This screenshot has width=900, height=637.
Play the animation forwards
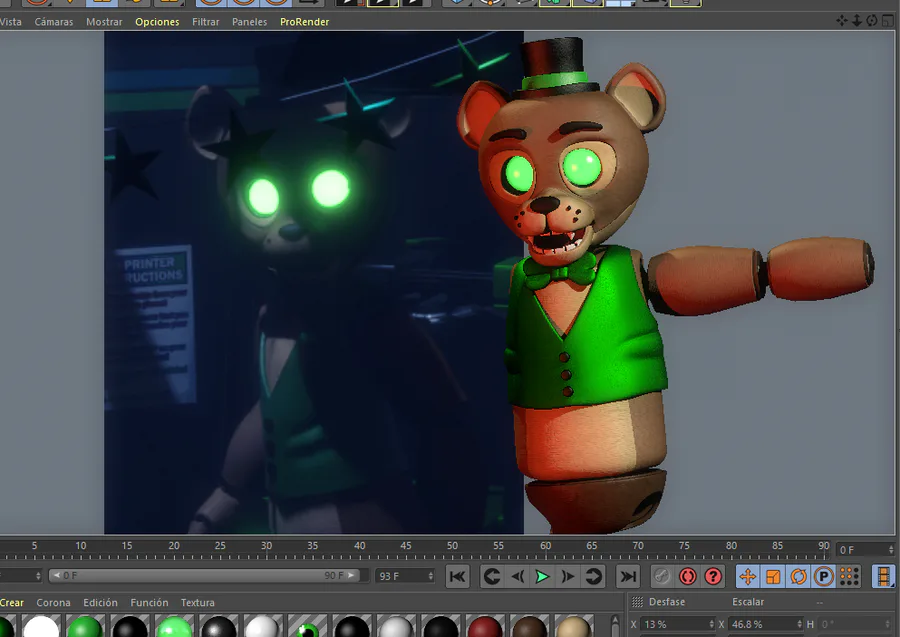(x=542, y=576)
